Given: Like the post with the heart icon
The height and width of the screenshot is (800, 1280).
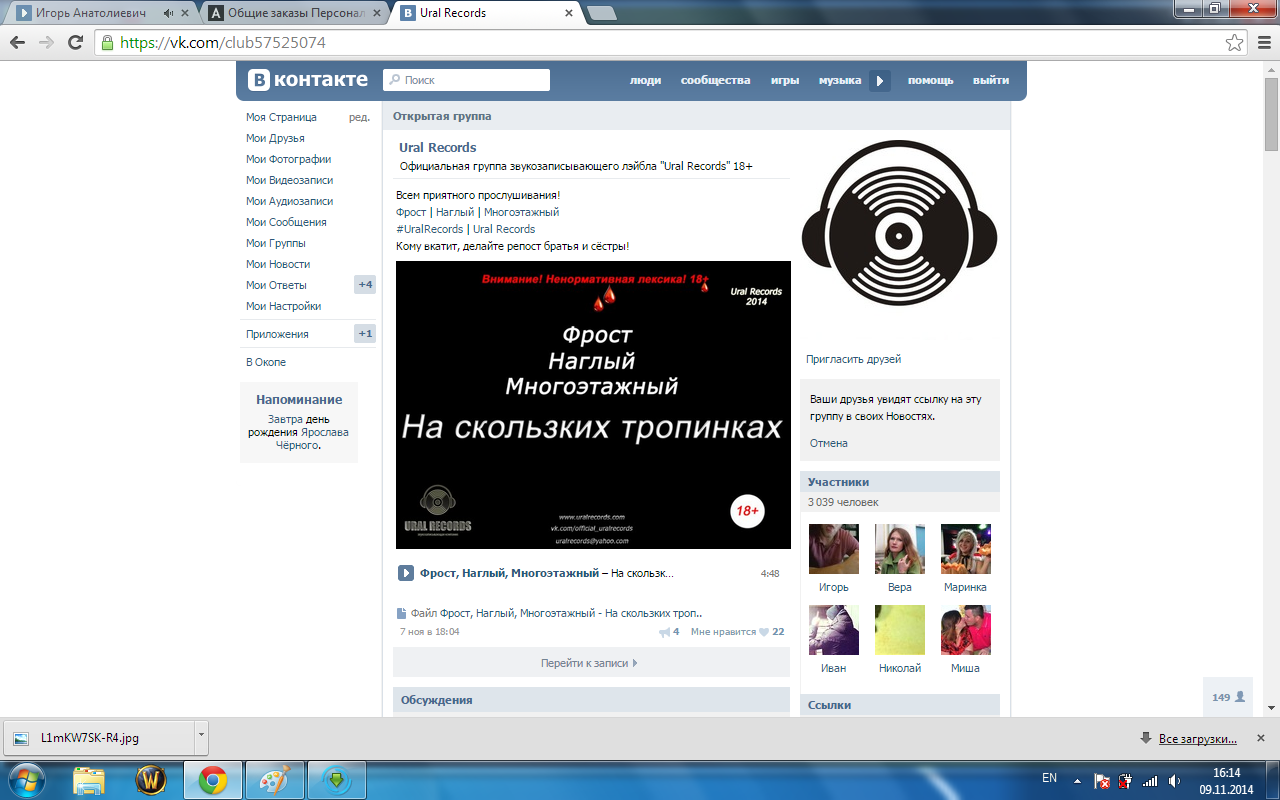Looking at the screenshot, I should pos(764,632).
